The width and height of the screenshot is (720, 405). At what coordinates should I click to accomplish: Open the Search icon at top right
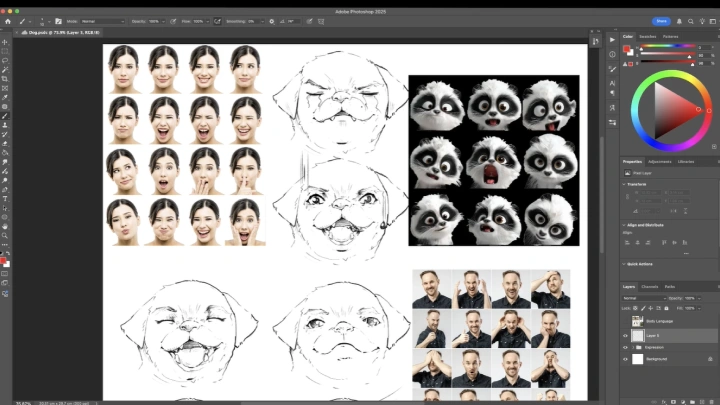(x=691, y=21)
